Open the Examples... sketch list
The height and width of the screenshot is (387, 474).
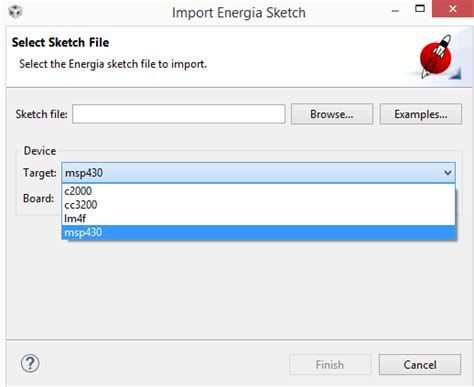tap(421, 114)
